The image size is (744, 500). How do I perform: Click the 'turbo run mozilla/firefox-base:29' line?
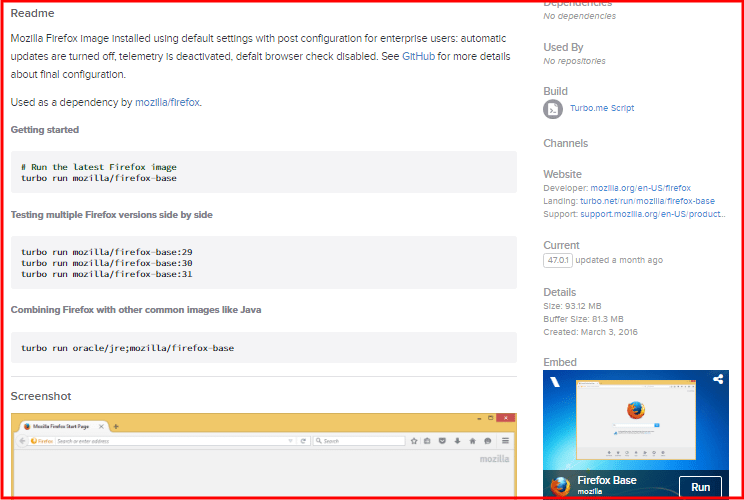point(107,252)
